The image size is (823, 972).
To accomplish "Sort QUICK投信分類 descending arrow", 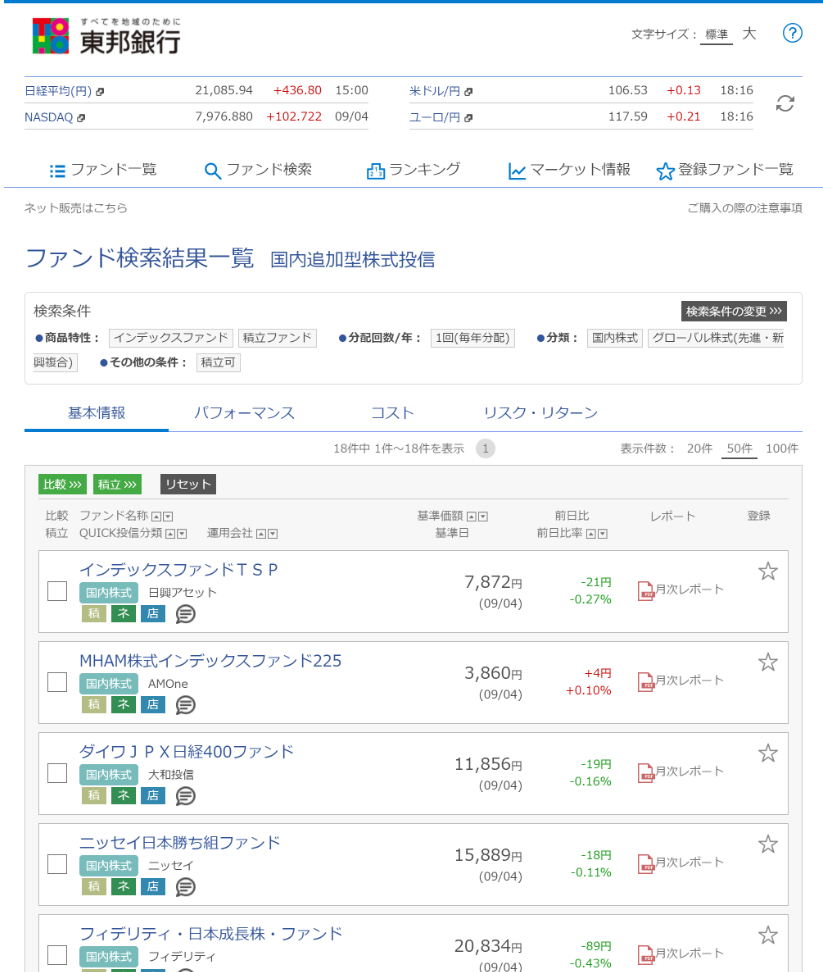I will [x=182, y=534].
